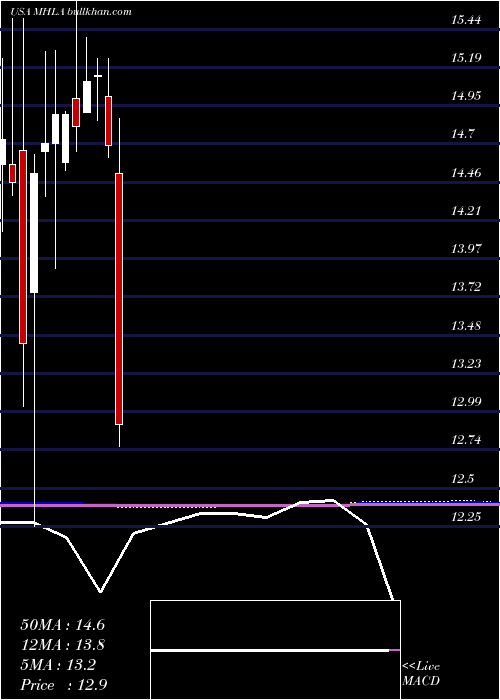This screenshot has width=500, height=700.
Task: Click the 13.97 price axis label
Action: tap(466, 249)
